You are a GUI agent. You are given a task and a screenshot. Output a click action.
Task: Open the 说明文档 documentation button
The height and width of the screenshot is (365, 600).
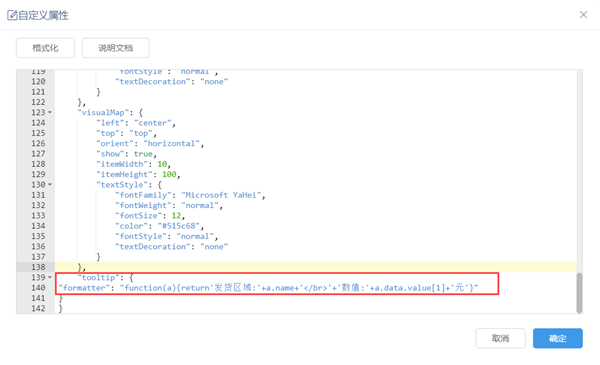tap(116, 48)
